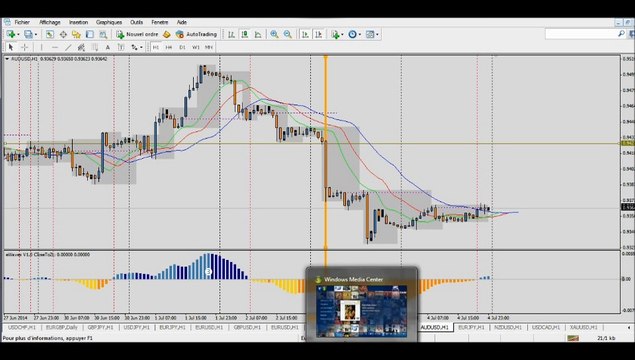Open the Graphiques menu
This screenshot has height=360, width=635.
pos(109,22)
